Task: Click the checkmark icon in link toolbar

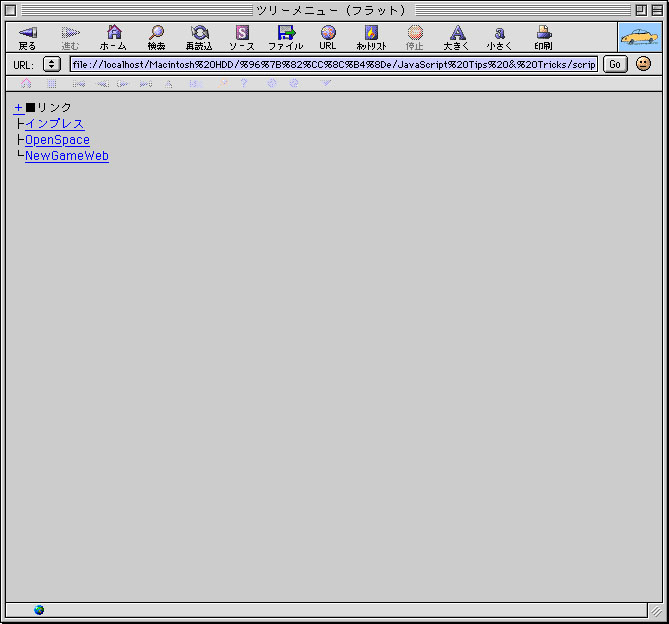Action: tap(326, 83)
